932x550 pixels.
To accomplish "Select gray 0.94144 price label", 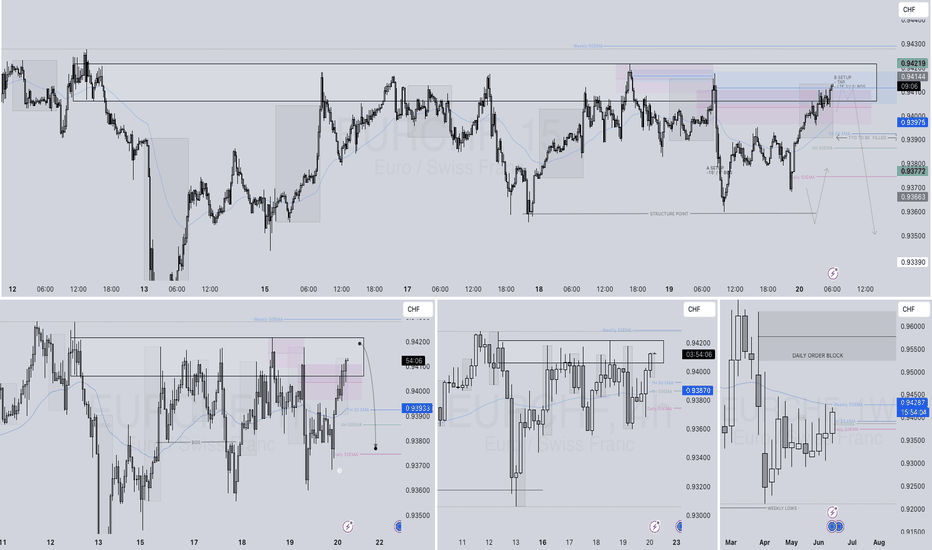I will coord(912,77).
